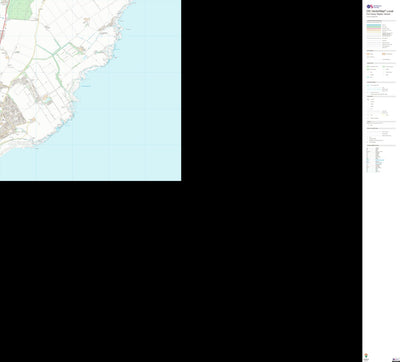Viewport: 400px width, 362px height.
Task: Click the emblem at bottom of legend panel
Action: pos(366,356)
